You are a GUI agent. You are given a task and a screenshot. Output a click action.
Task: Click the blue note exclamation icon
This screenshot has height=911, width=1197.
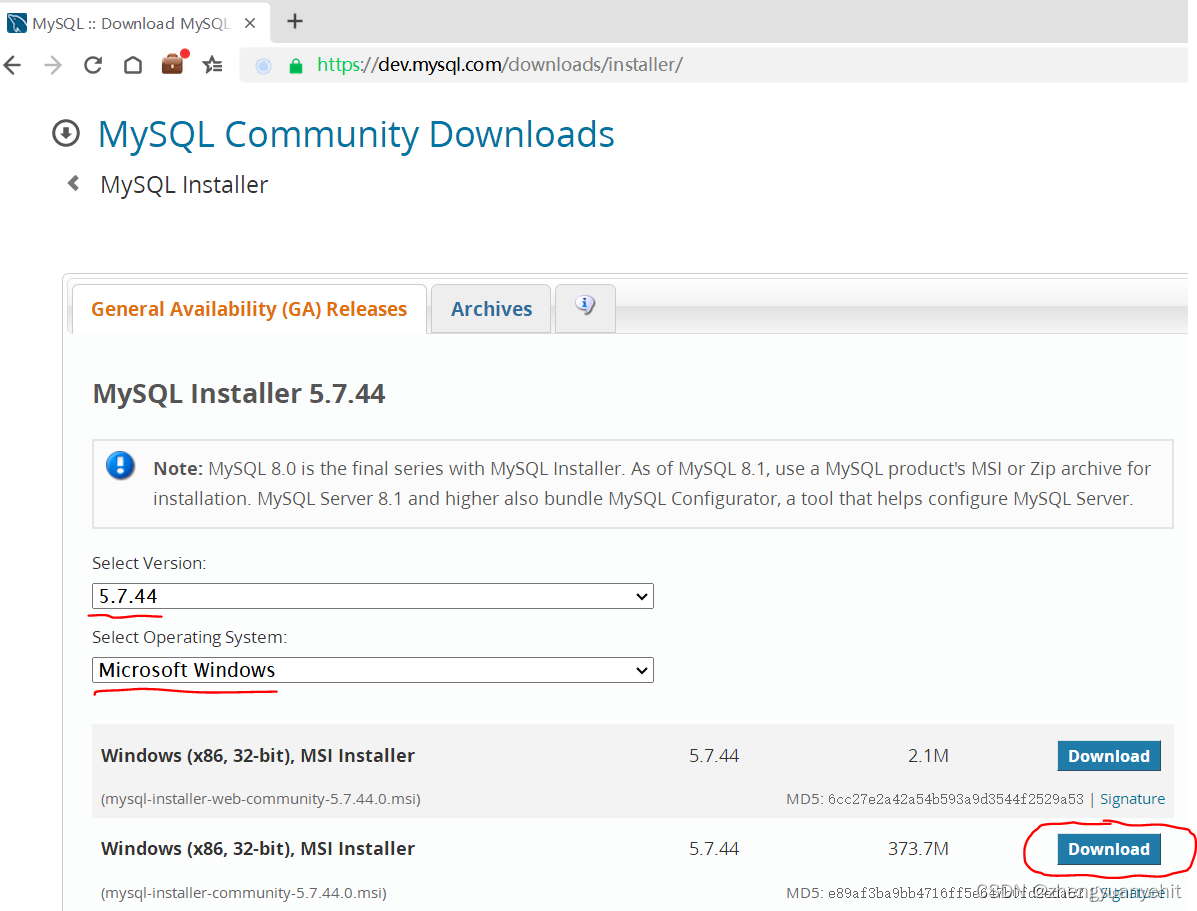coord(120,465)
